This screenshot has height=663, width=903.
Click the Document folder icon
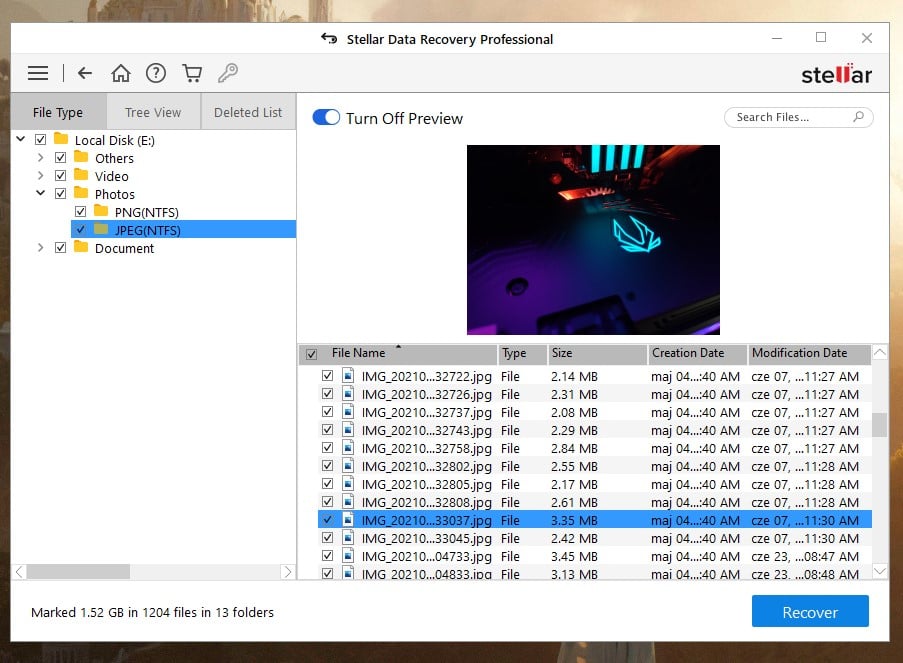point(81,247)
